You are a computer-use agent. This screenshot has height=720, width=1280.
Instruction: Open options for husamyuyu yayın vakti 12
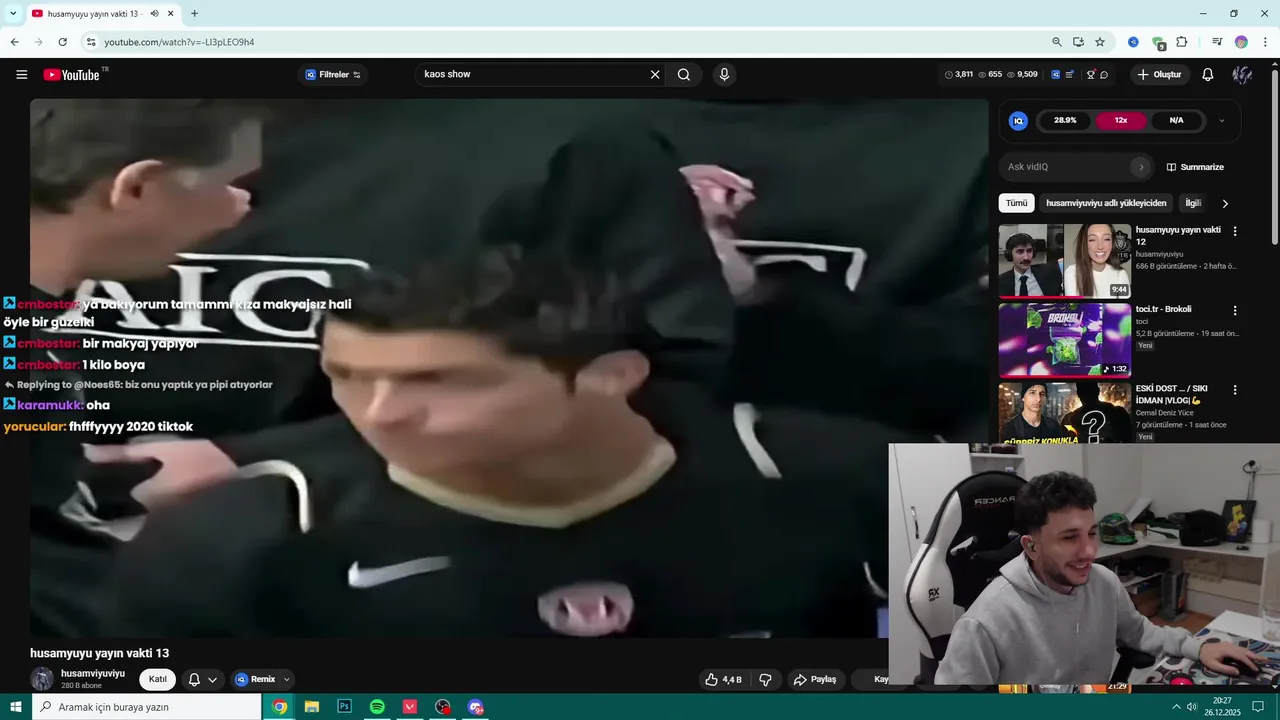(x=1235, y=231)
